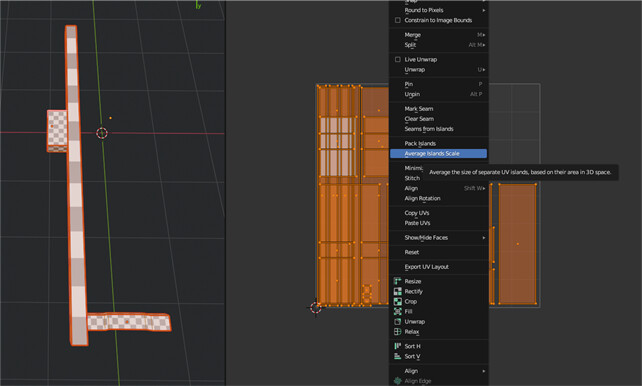Open the Unwrap submenu with U shortcut

[x=439, y=70]
